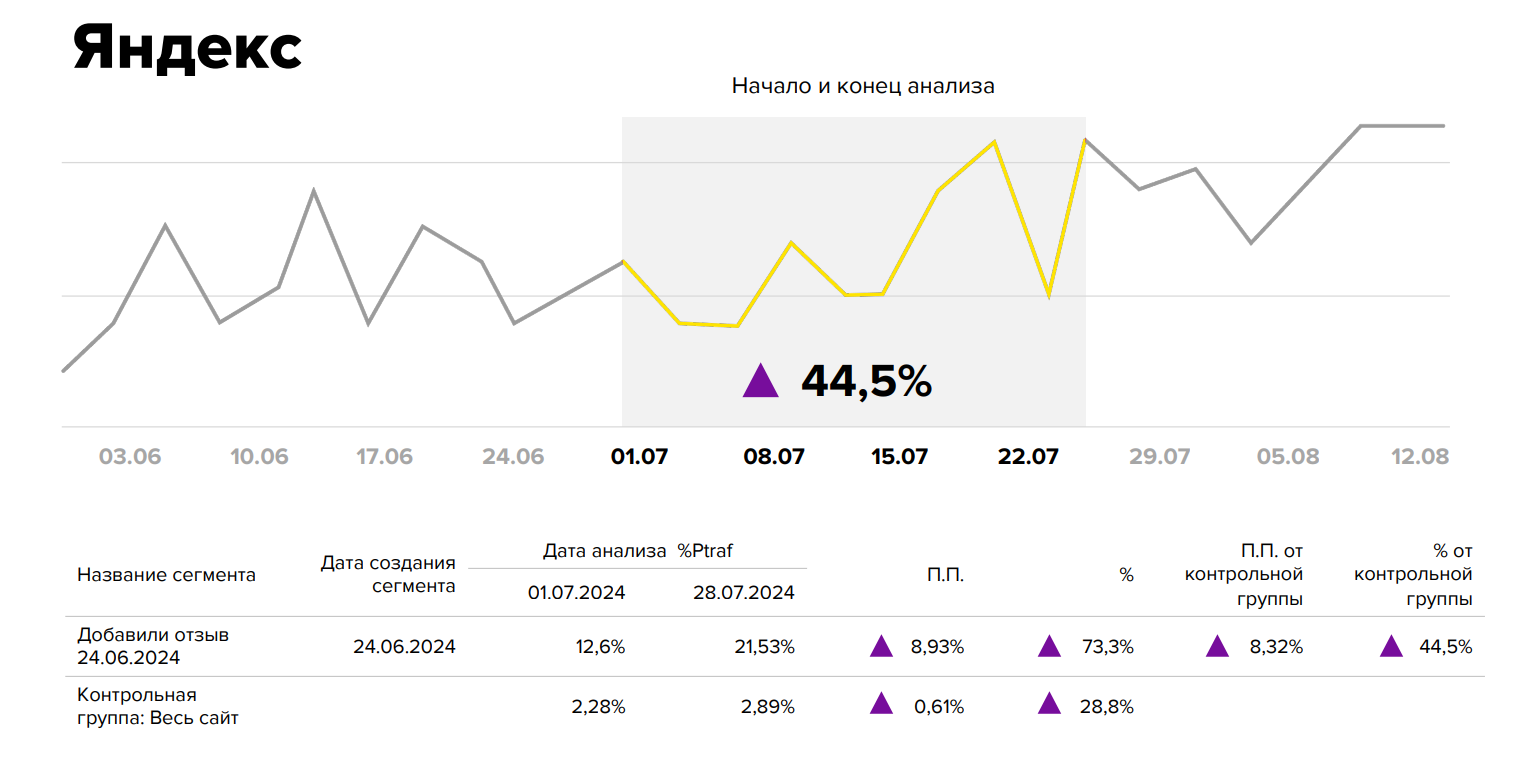Click the 'Дата создания сегмента' column header
The image size is (1532, 782).
click(388, 575)
